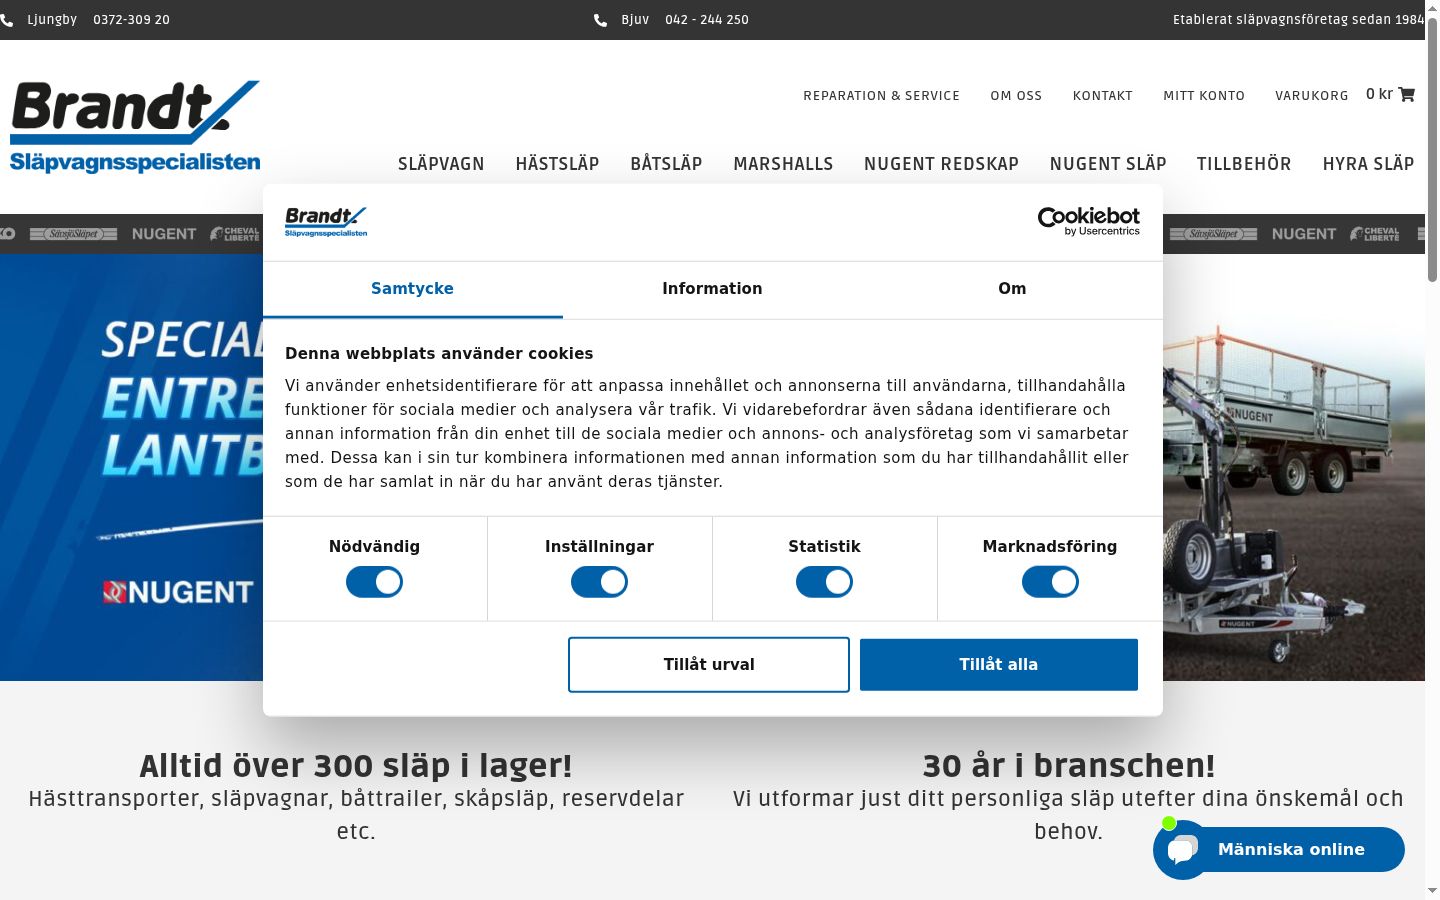Disable the Marknadsföring cookie switch

pos(1050,582)
